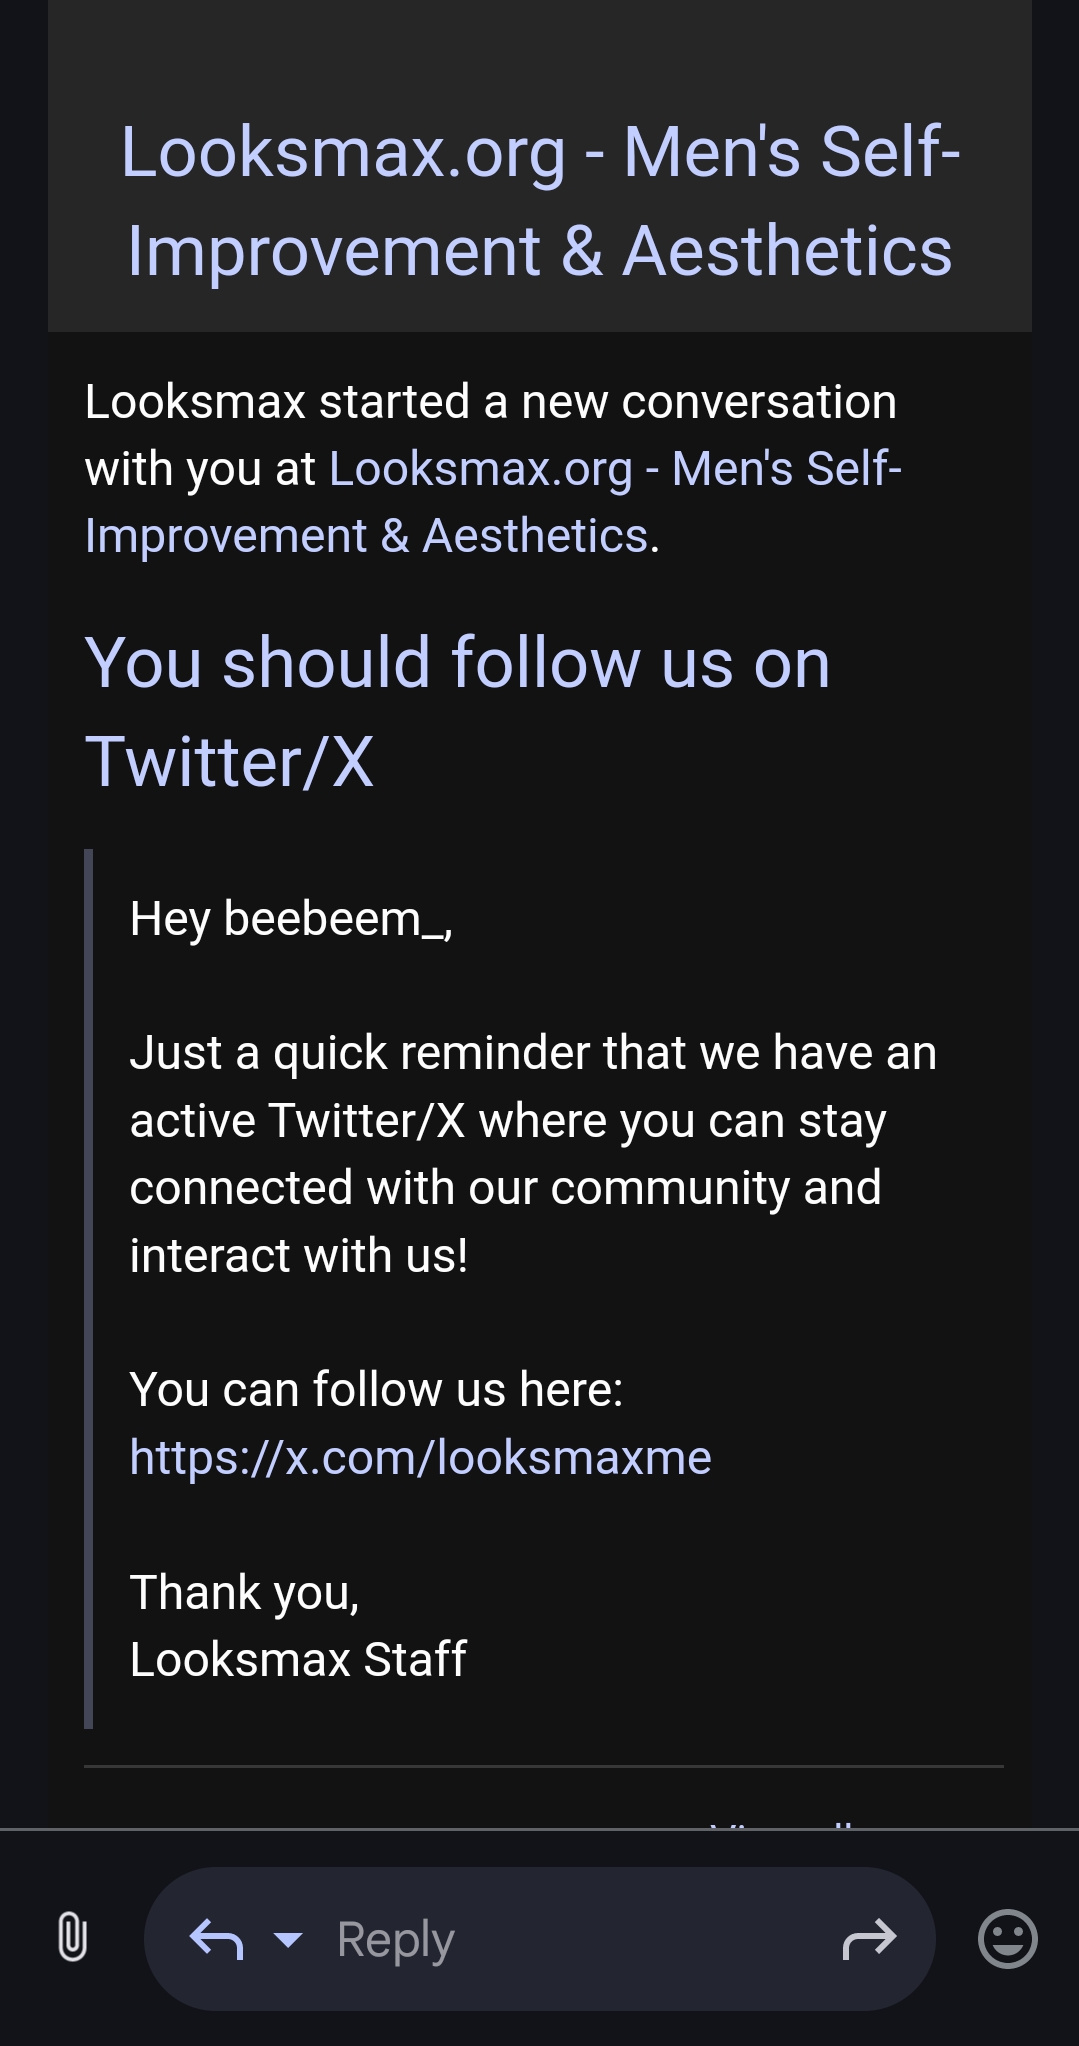Tap the Looksmax.org email subject header

tap(539, 200)
